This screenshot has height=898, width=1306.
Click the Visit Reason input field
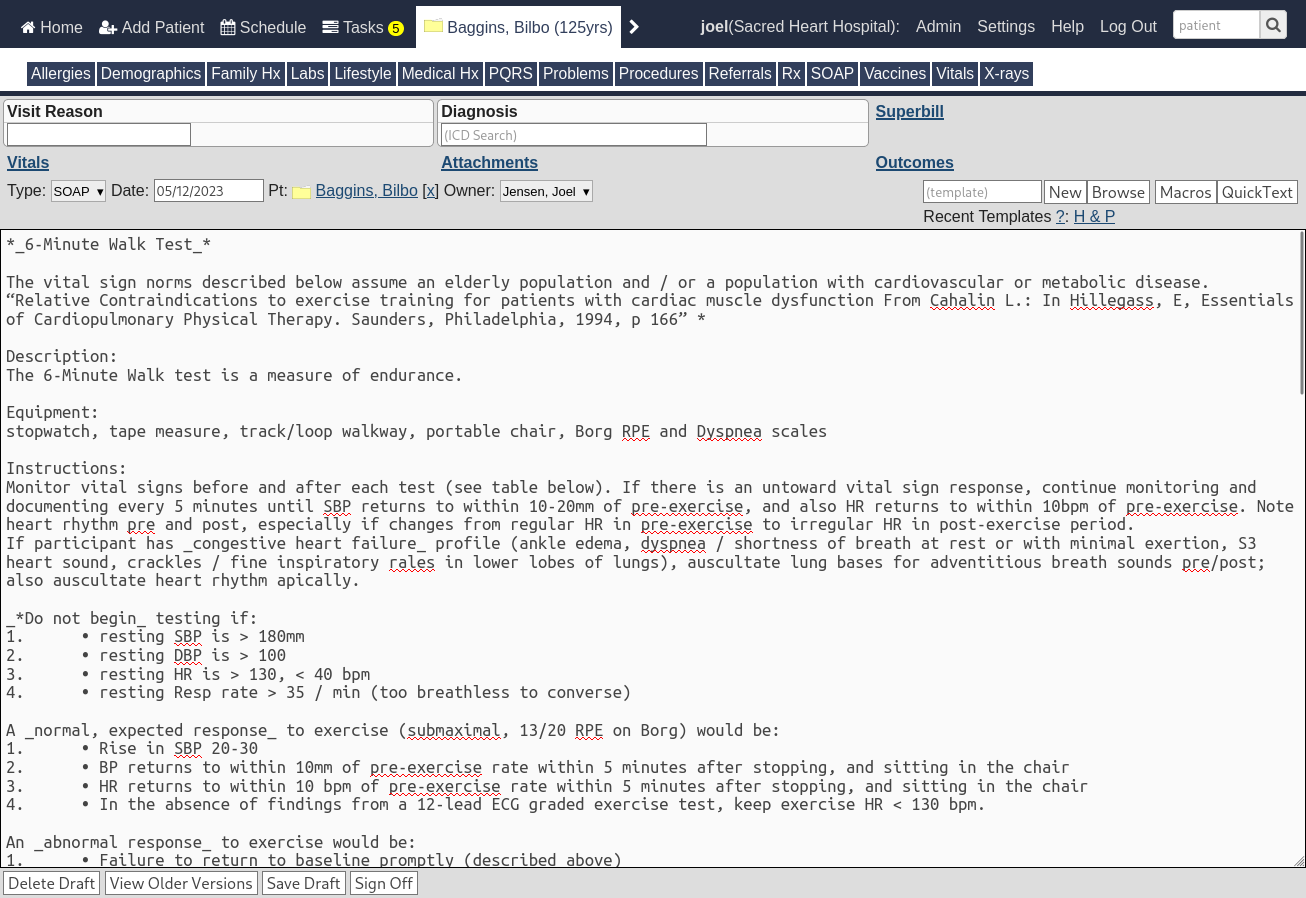pos(99,134)
